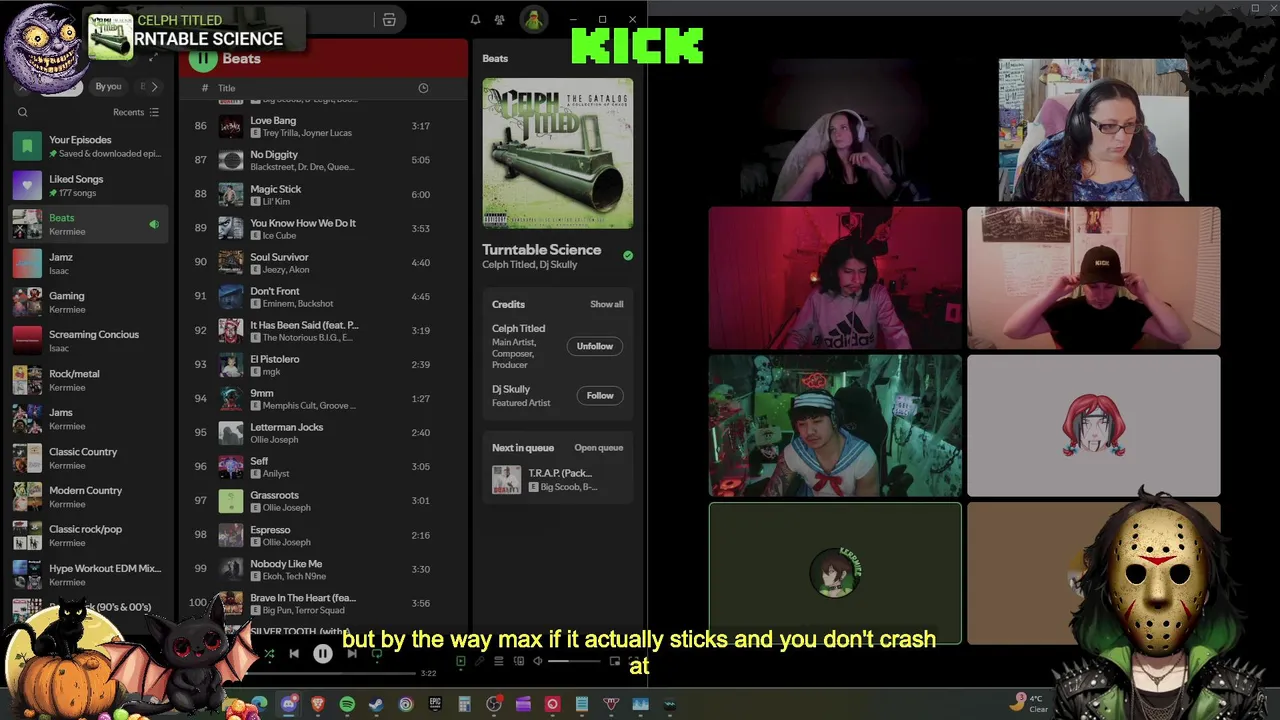1280x720 pixels.
Task: Open Liked Songs playlist
Action: [x=90, y=185]
